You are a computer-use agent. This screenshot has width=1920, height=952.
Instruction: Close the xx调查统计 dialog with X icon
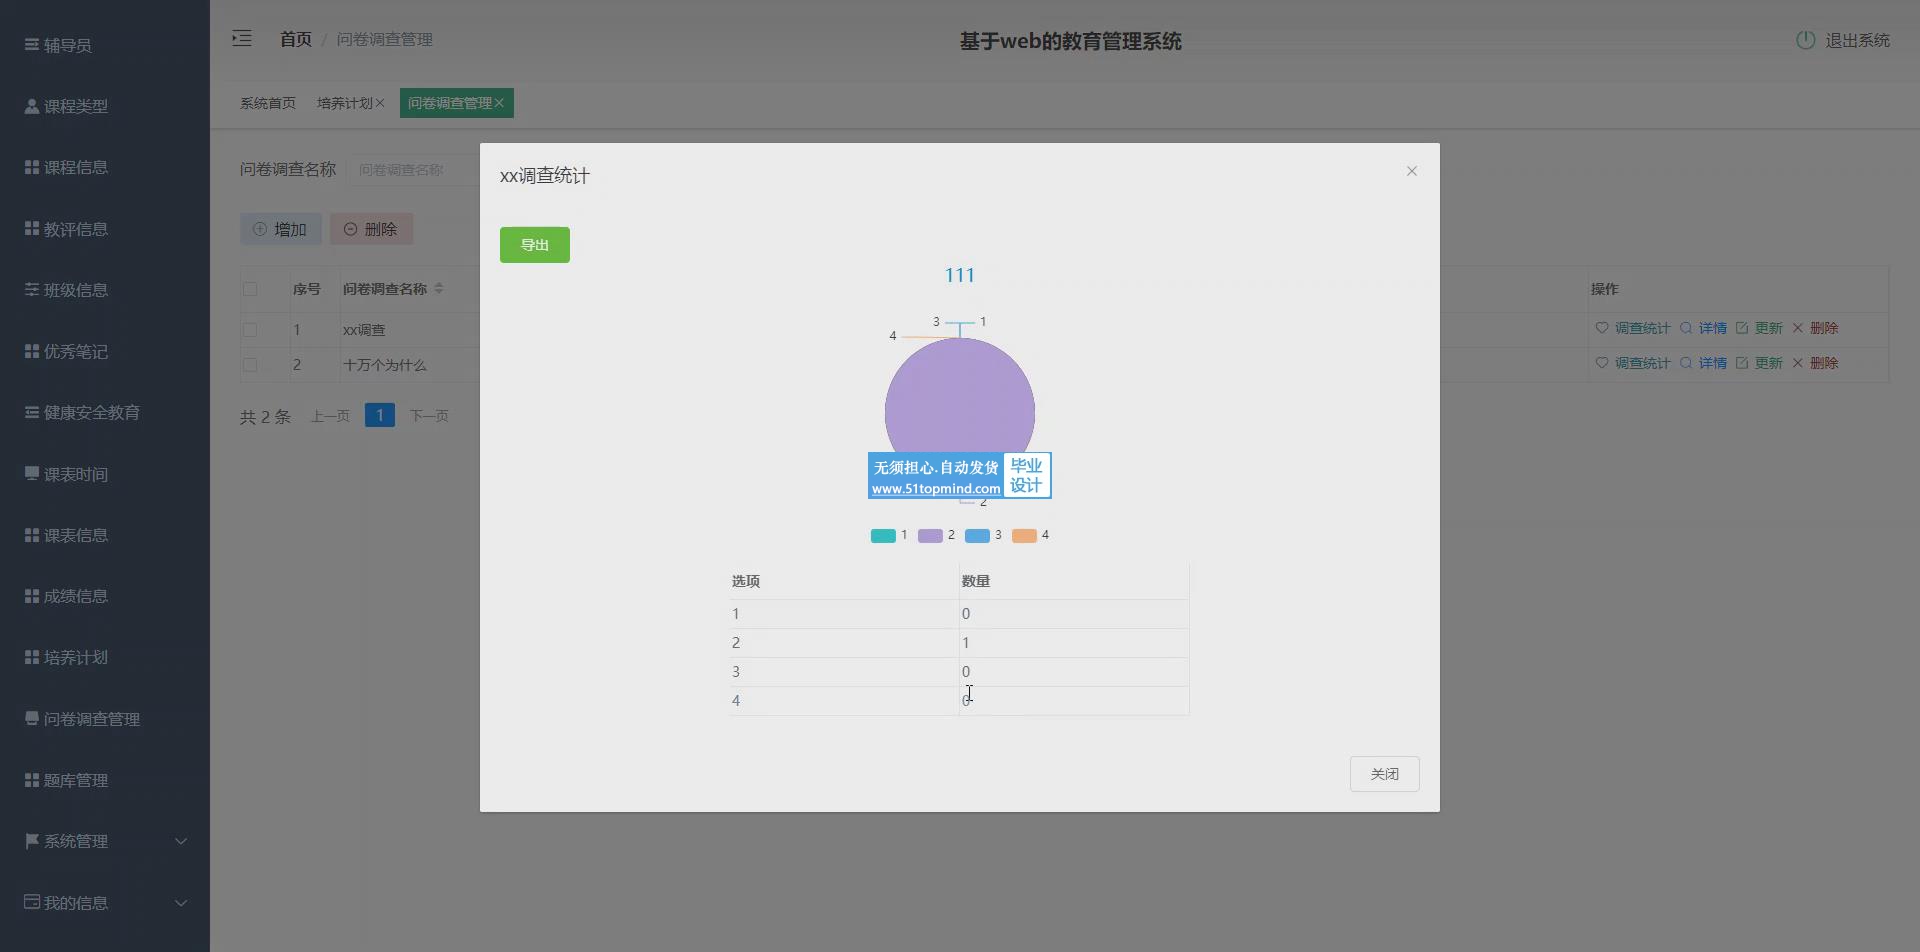[x=1412, y=171]
